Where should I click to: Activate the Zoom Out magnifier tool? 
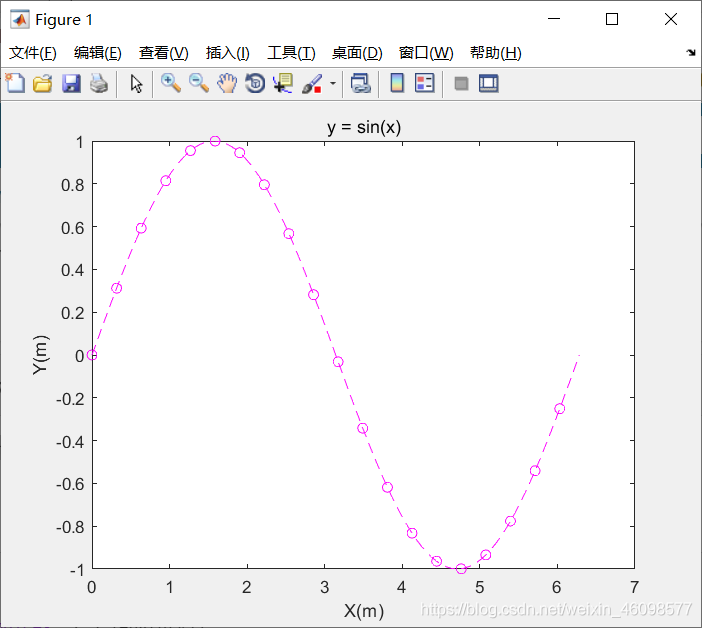[x=199, y=84]
